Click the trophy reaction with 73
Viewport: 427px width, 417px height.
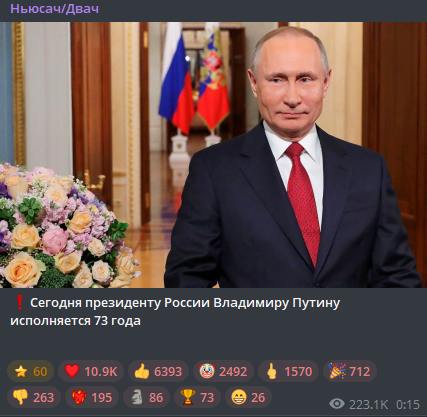tap(197, 397)
